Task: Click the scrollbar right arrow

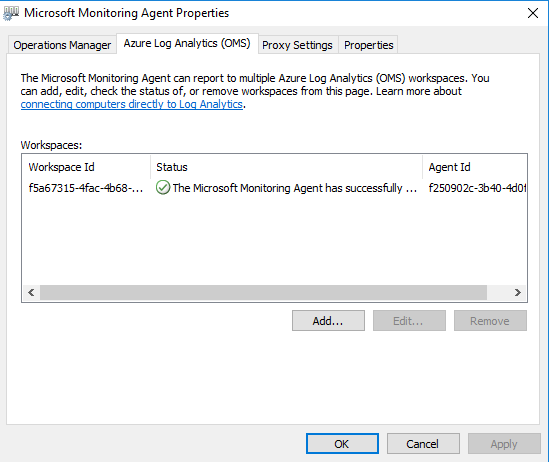Action: coord(517,292)
